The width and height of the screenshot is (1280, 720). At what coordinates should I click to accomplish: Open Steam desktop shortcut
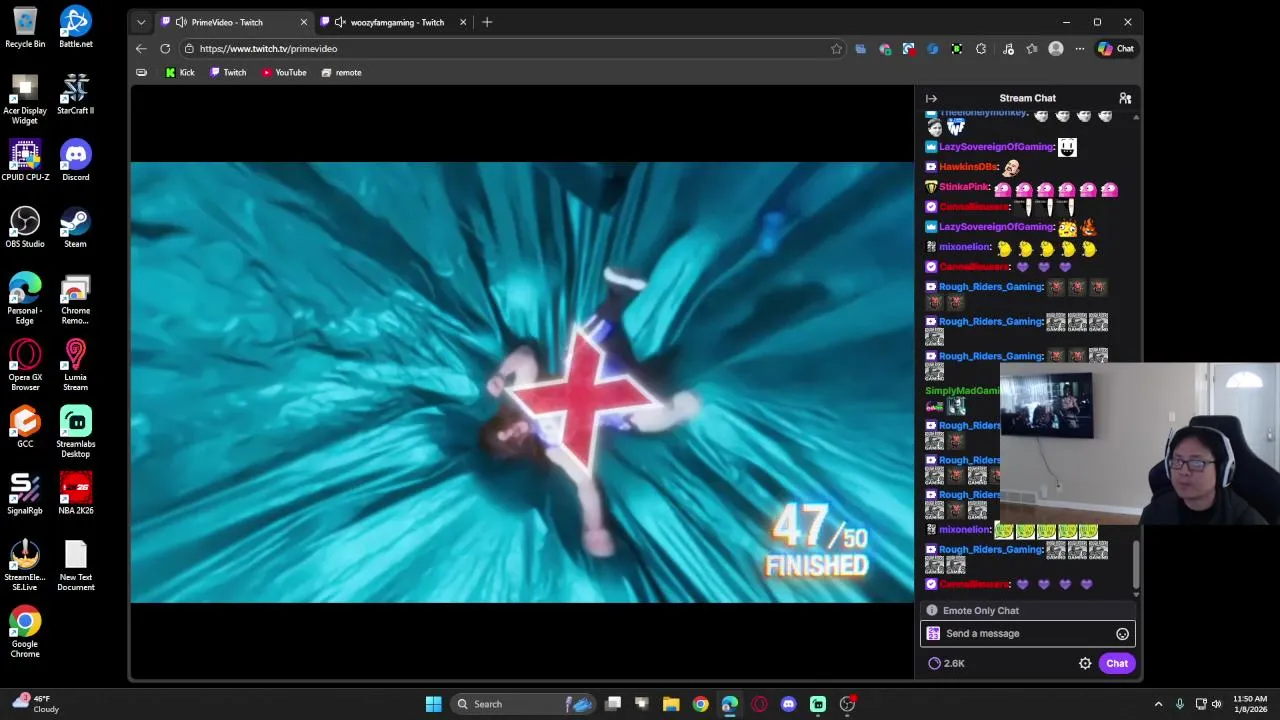click(x=75, y=228)
